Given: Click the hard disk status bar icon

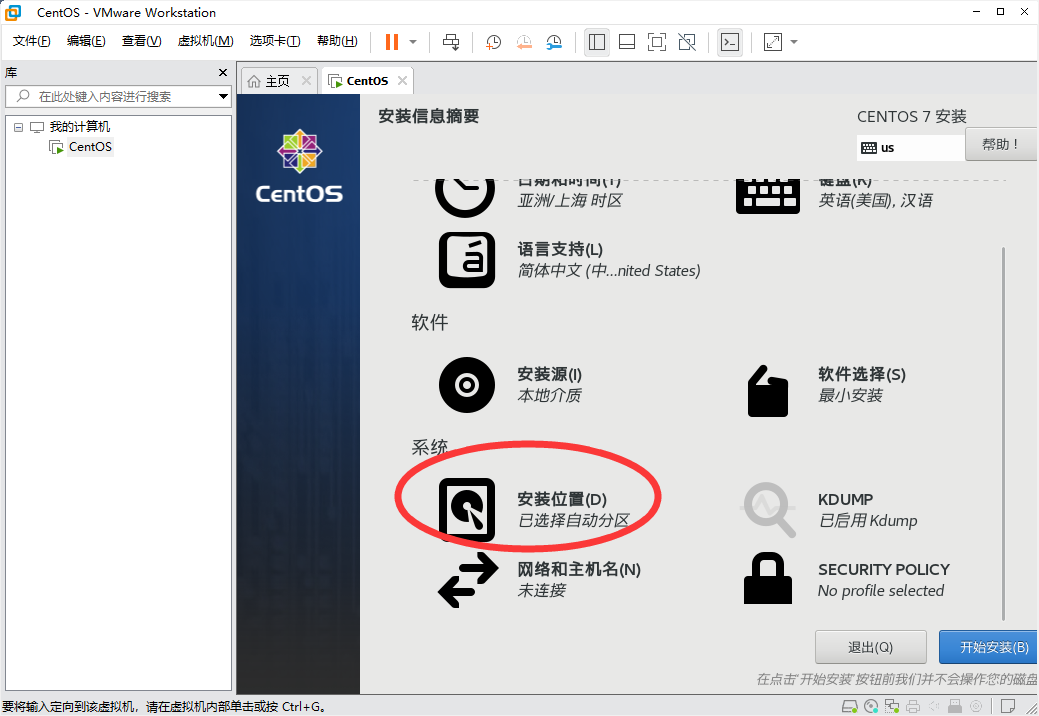Looking at the screenshot, I should (849, 707).
